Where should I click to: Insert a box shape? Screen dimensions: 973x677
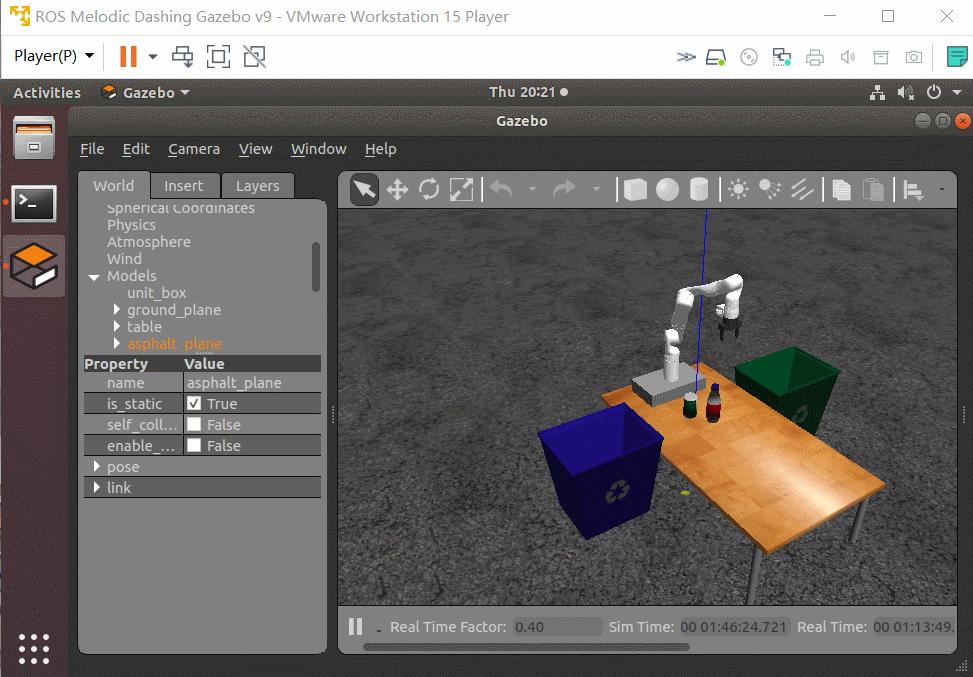coord(635,189)
